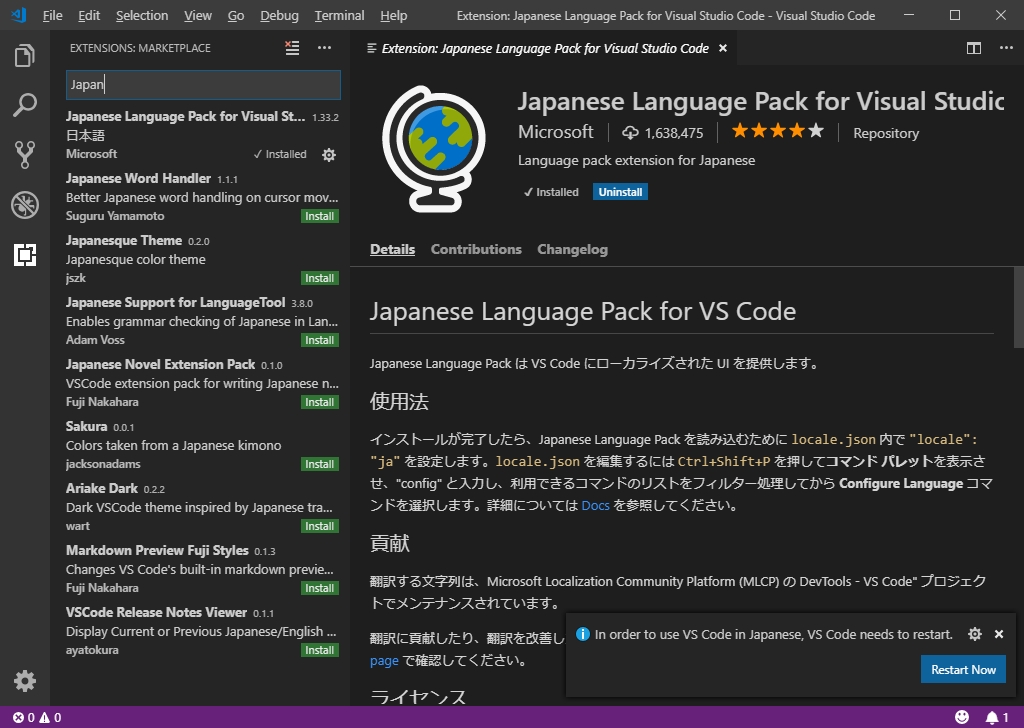Click split editor icon

(x=974, y=48)
